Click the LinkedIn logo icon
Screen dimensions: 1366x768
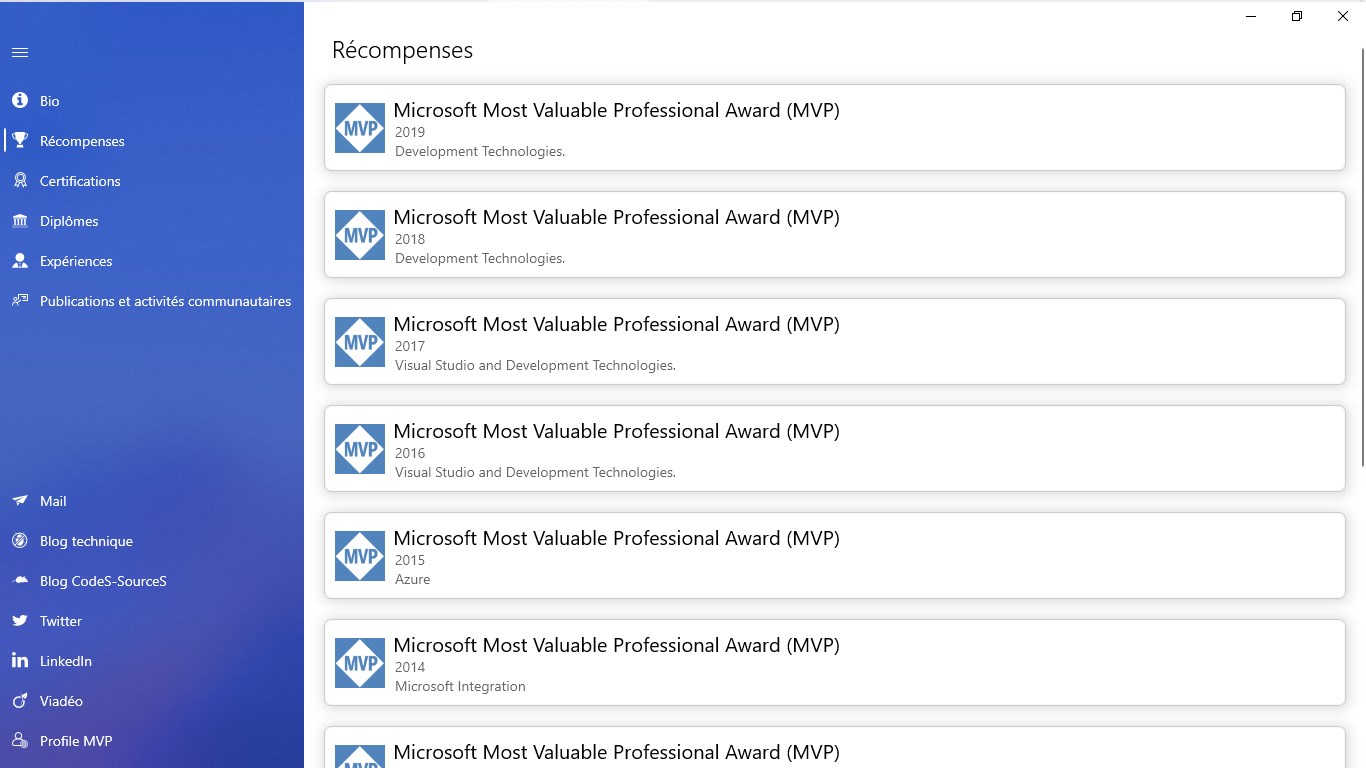[20, 661]
